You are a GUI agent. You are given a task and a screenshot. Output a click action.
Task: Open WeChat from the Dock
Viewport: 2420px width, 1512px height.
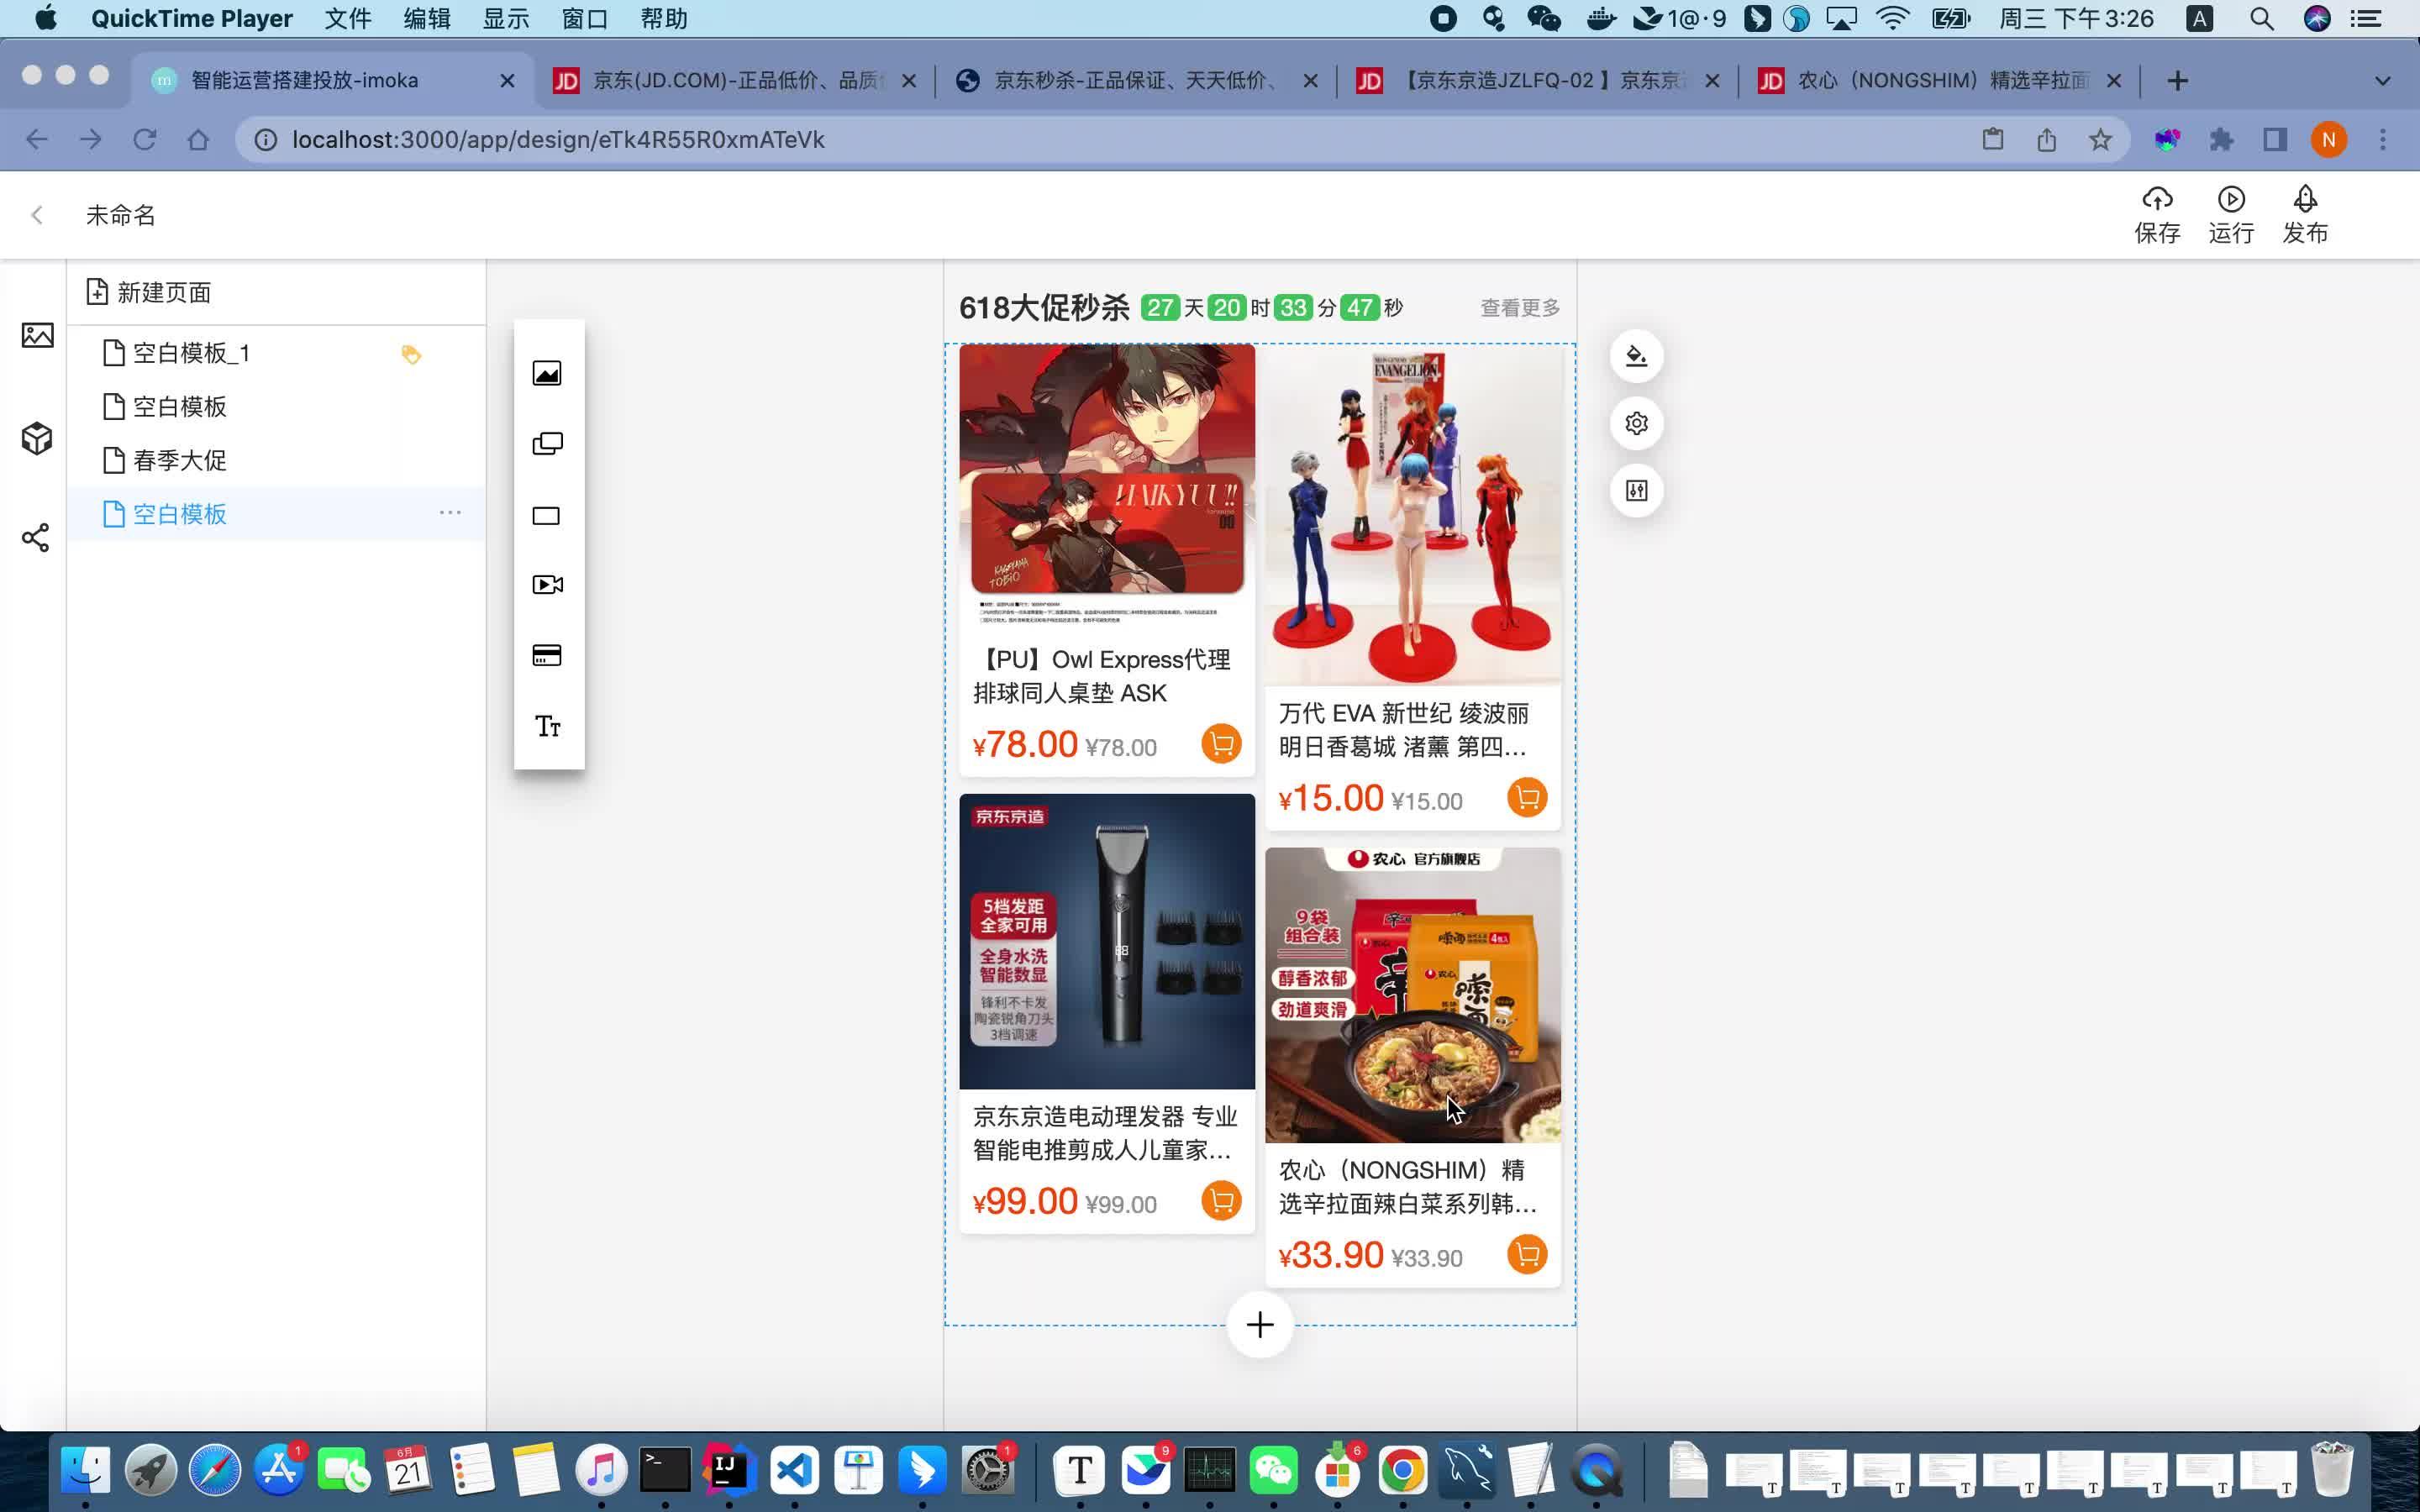1273,1470
